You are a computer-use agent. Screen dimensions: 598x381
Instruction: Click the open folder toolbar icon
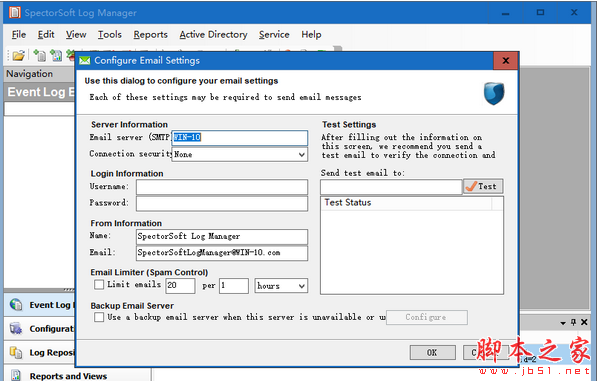18,56
